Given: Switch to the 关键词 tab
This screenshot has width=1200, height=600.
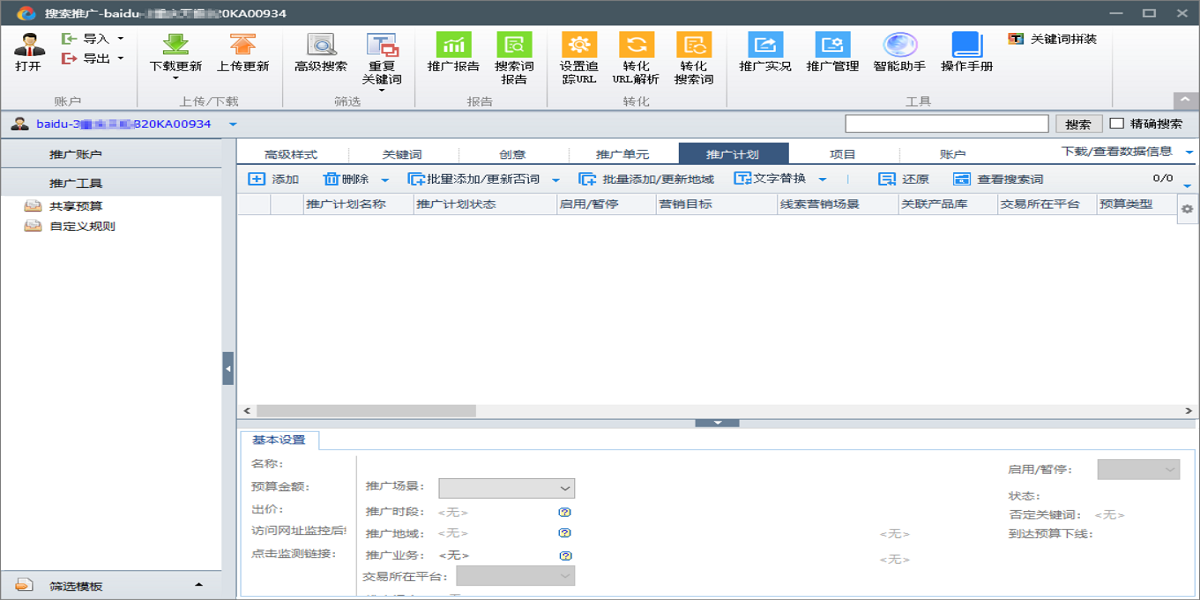Looking at the screenshot, I should click(x=402, y=155).
